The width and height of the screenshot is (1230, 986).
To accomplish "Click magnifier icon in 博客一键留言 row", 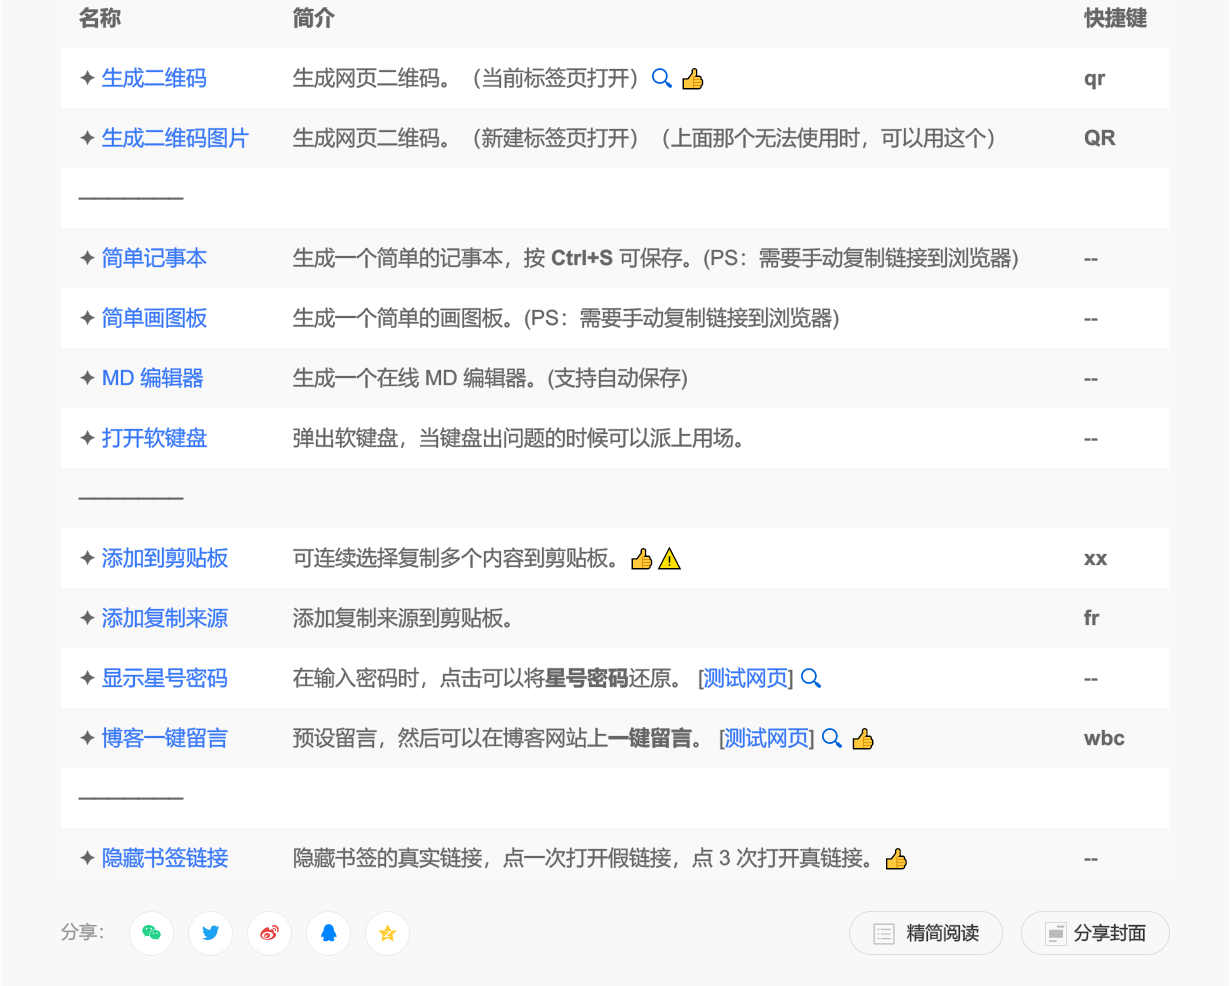I will [831, 738].
